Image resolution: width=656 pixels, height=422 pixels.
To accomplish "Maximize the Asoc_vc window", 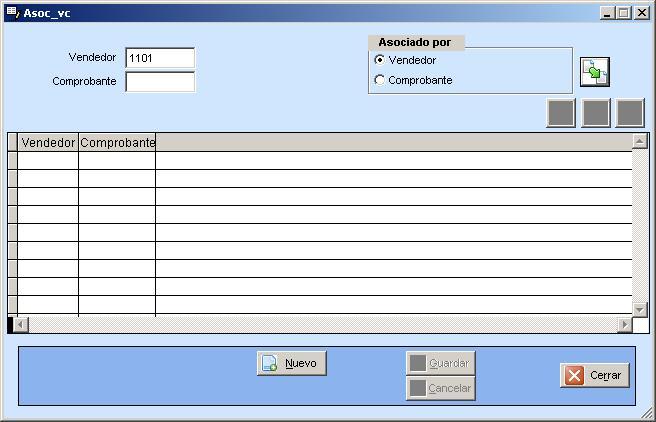I will (x=624, y=13).
